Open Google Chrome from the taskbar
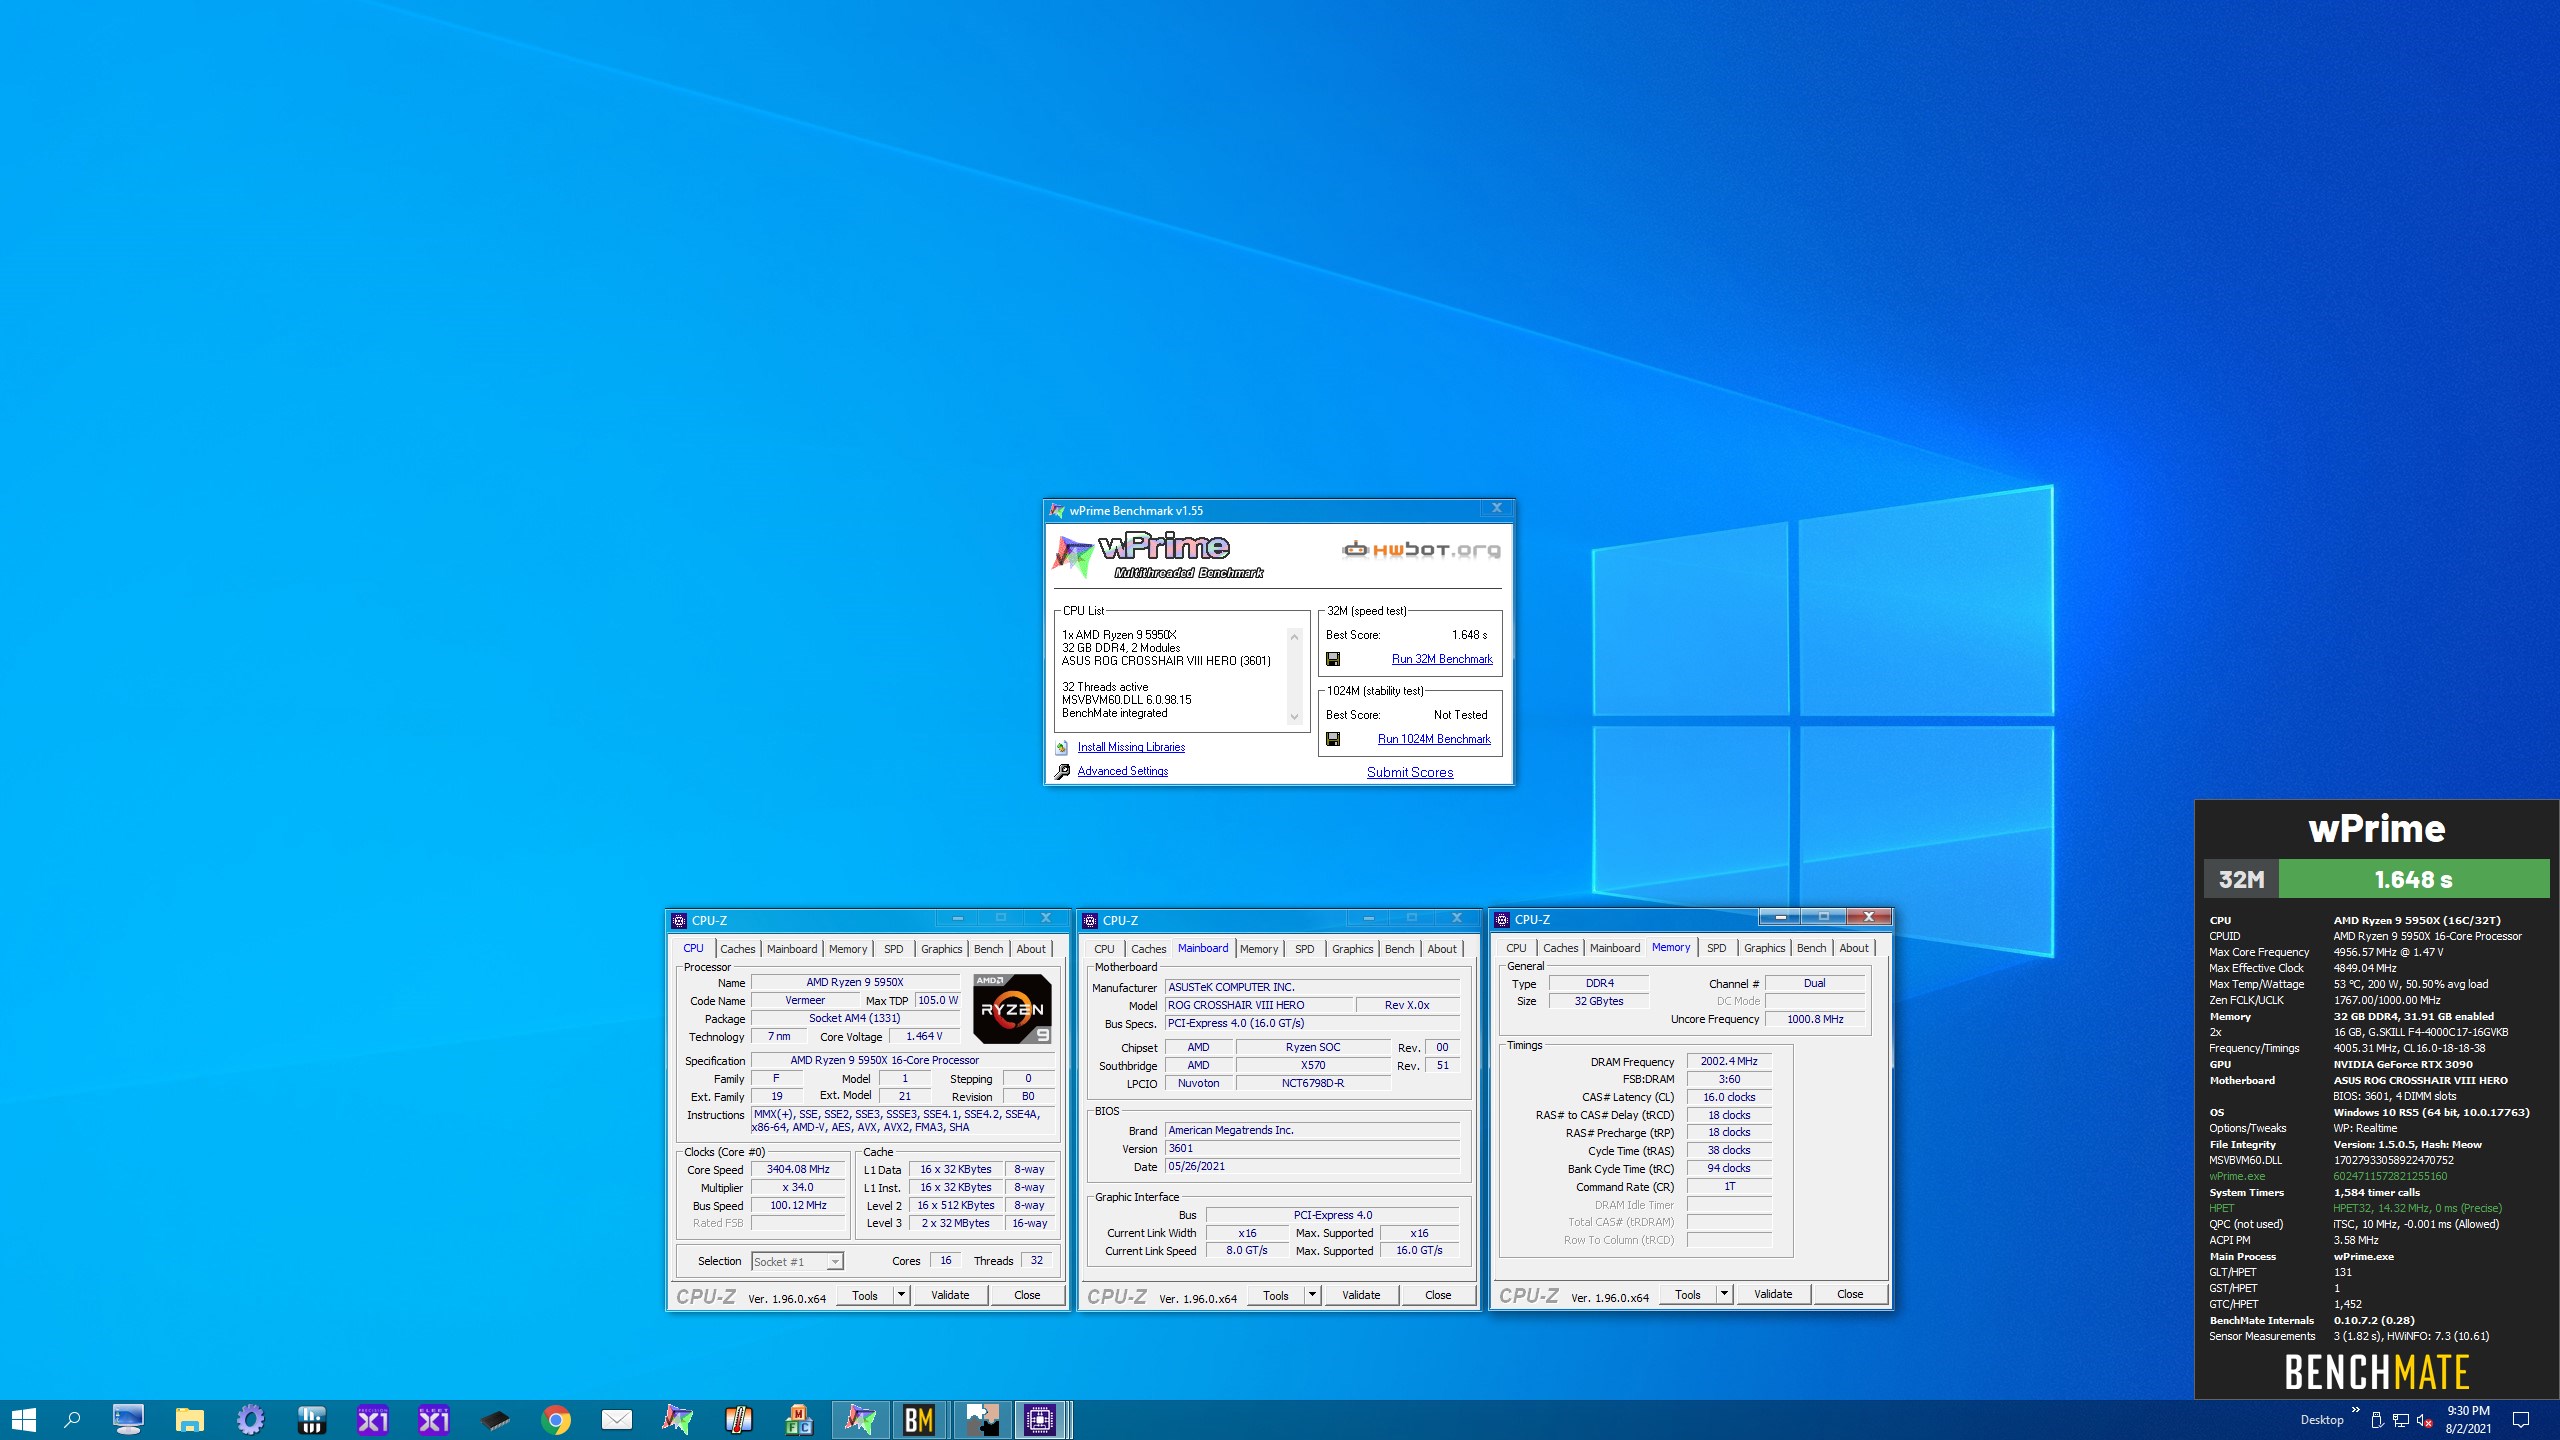Image resolution: width=2560 pixels, height=1440 pixels. click(x=556, y=1419)
